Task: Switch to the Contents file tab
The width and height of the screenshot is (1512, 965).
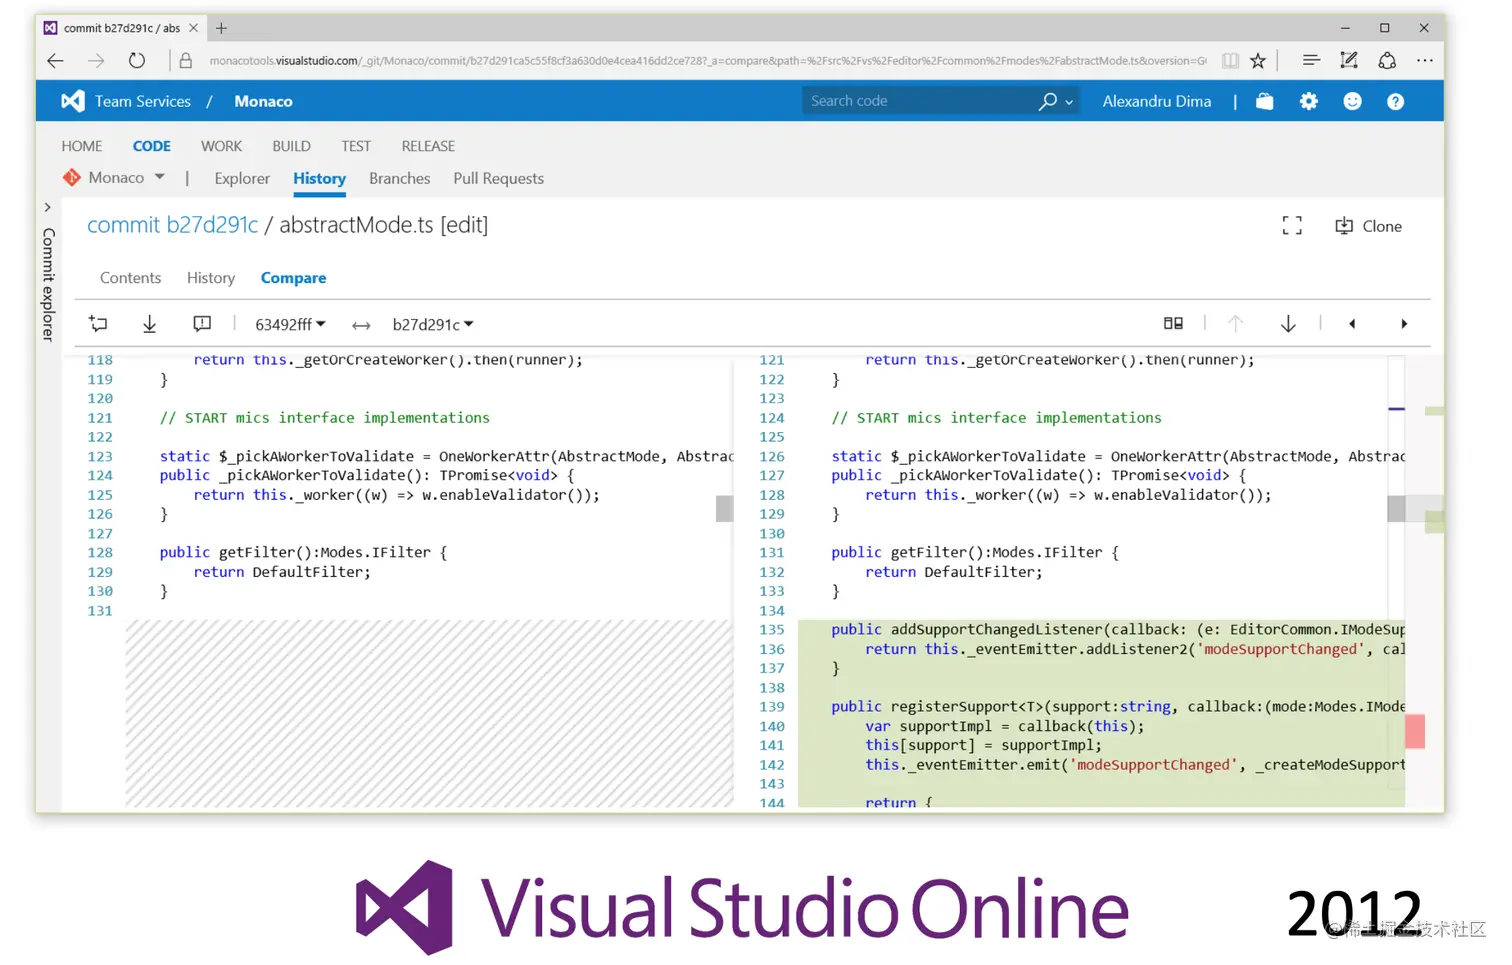Action: [x=130, y=278]
